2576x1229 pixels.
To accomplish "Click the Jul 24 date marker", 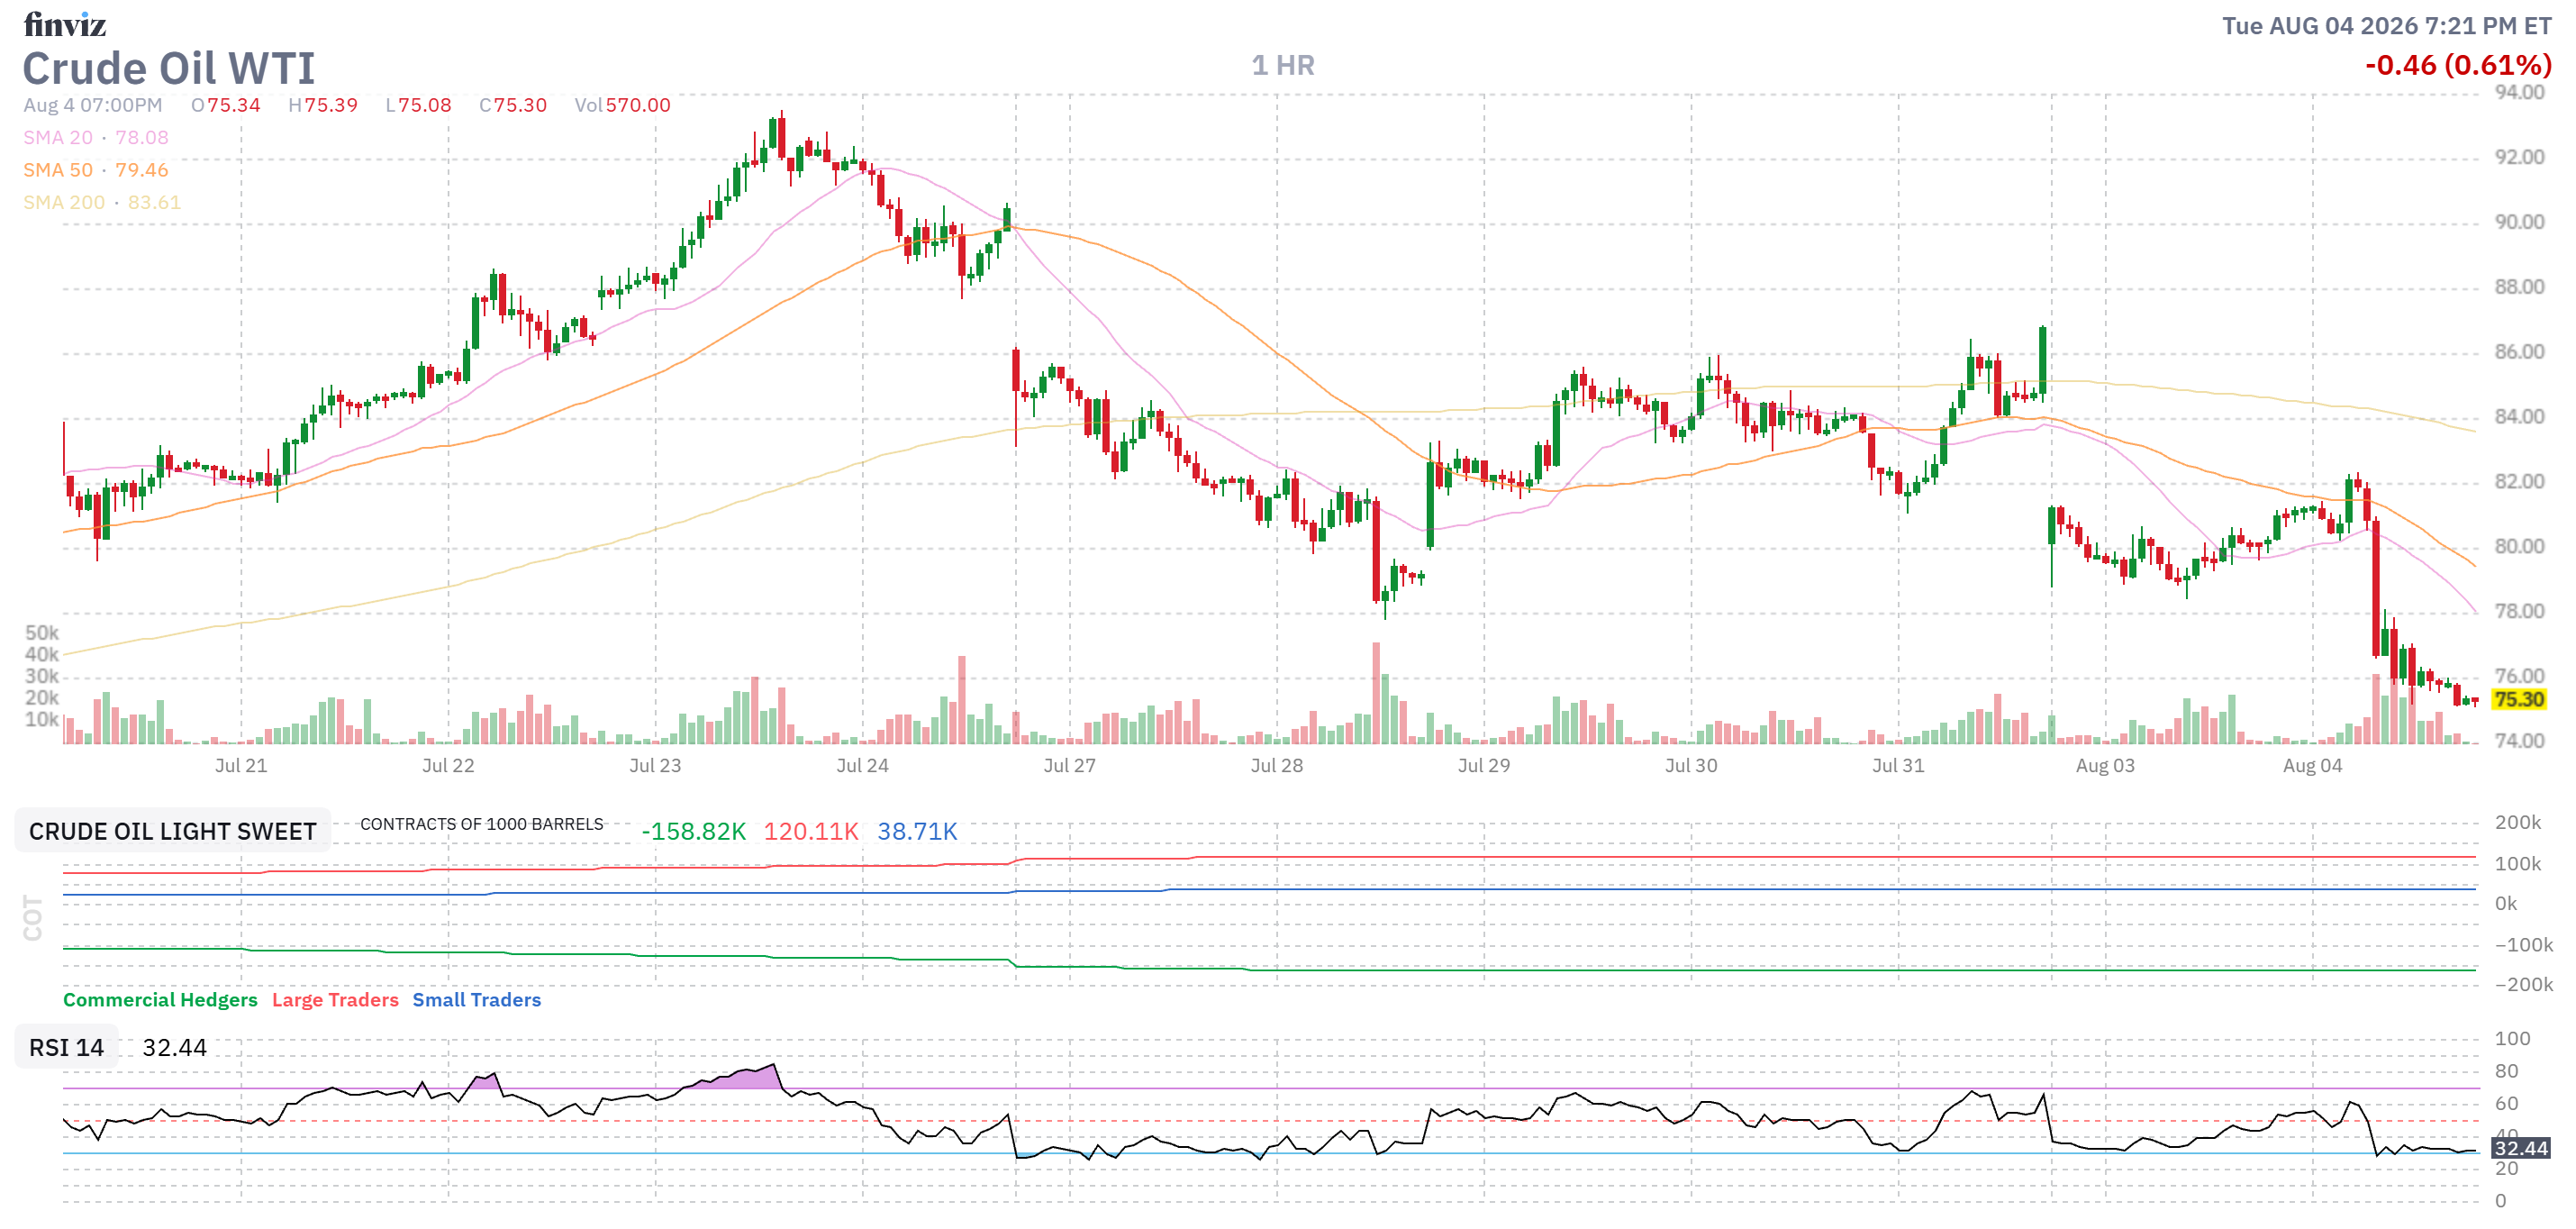I will coord(862,765).
